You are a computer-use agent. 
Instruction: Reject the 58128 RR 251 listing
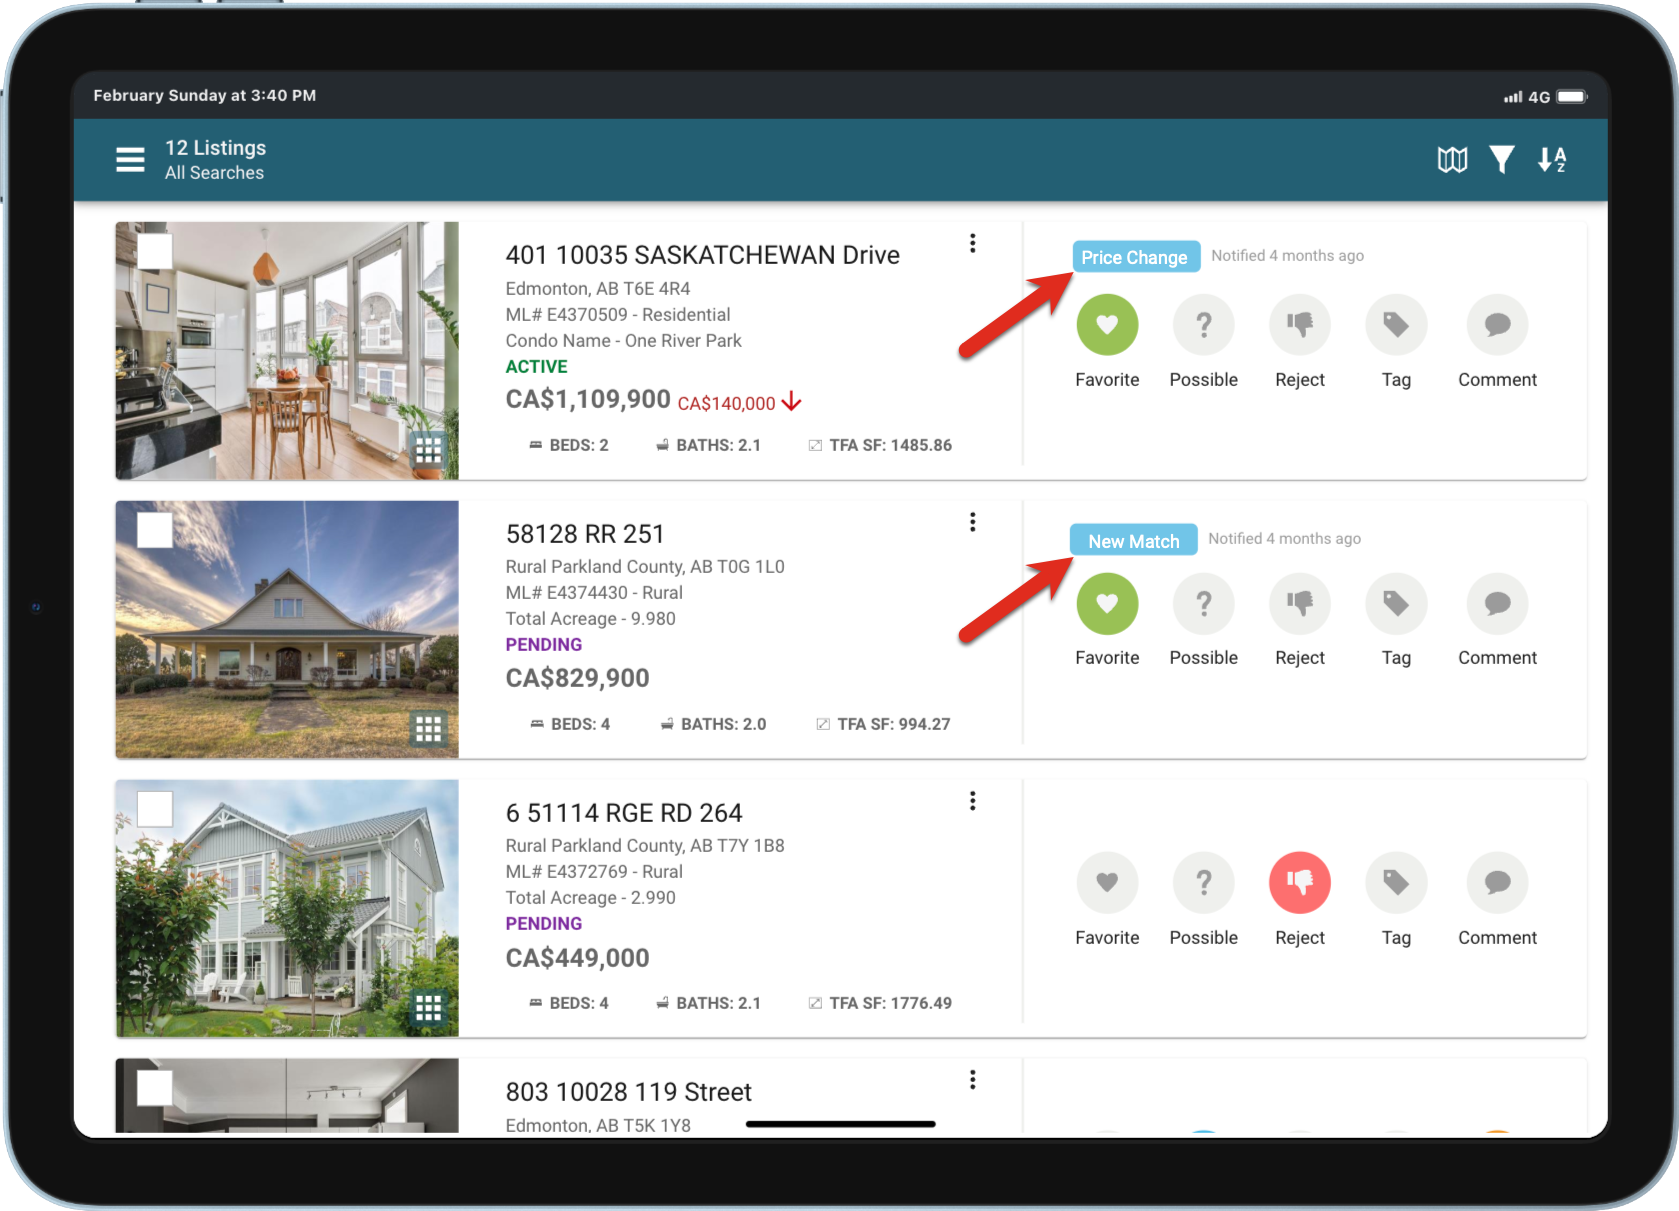(x=1299, y=604)
